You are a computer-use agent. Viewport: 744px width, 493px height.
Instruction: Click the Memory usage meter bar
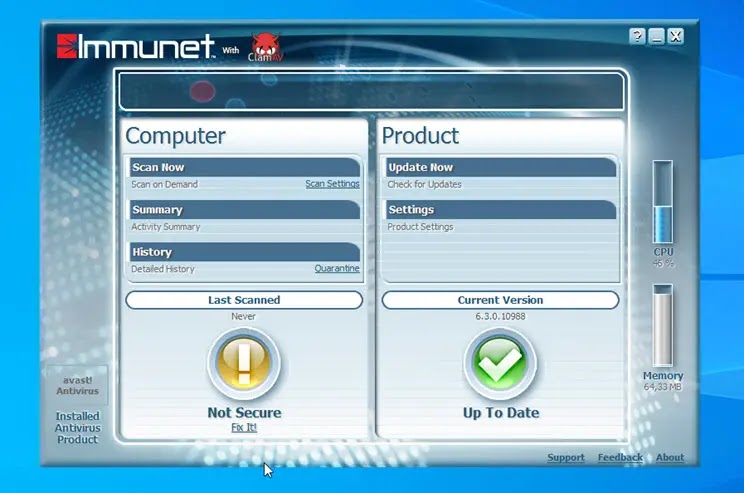(663, 326)
